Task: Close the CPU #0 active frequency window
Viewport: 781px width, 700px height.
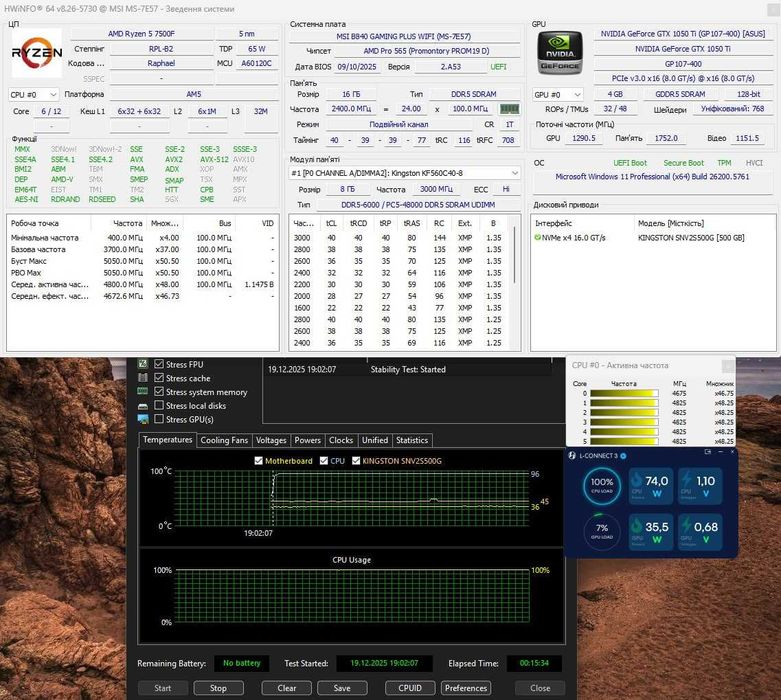Action: coord(728,366)
